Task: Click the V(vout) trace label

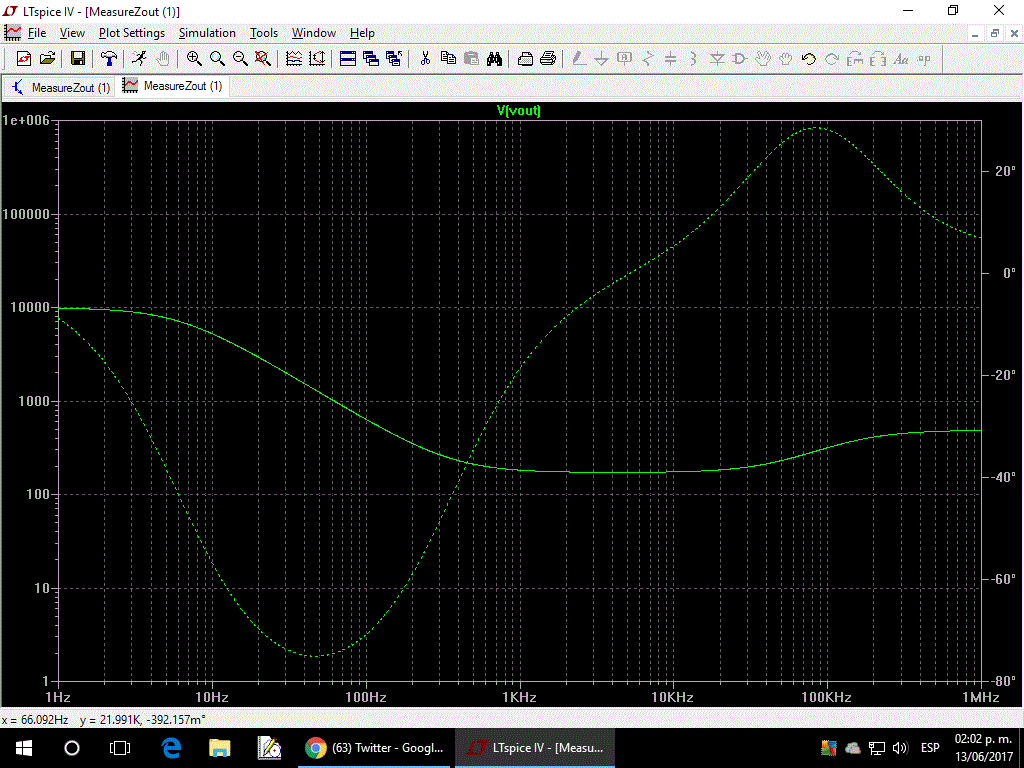Action: [519, 110]
